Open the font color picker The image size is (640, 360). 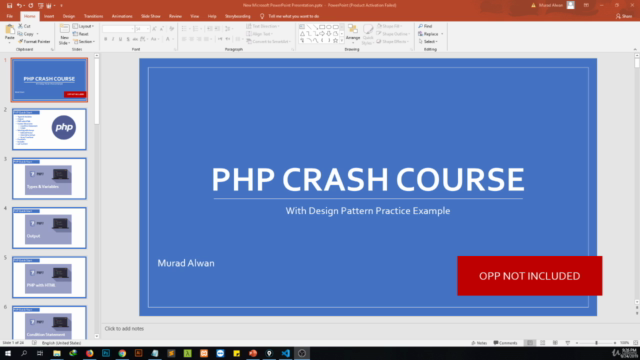[168, 39]
